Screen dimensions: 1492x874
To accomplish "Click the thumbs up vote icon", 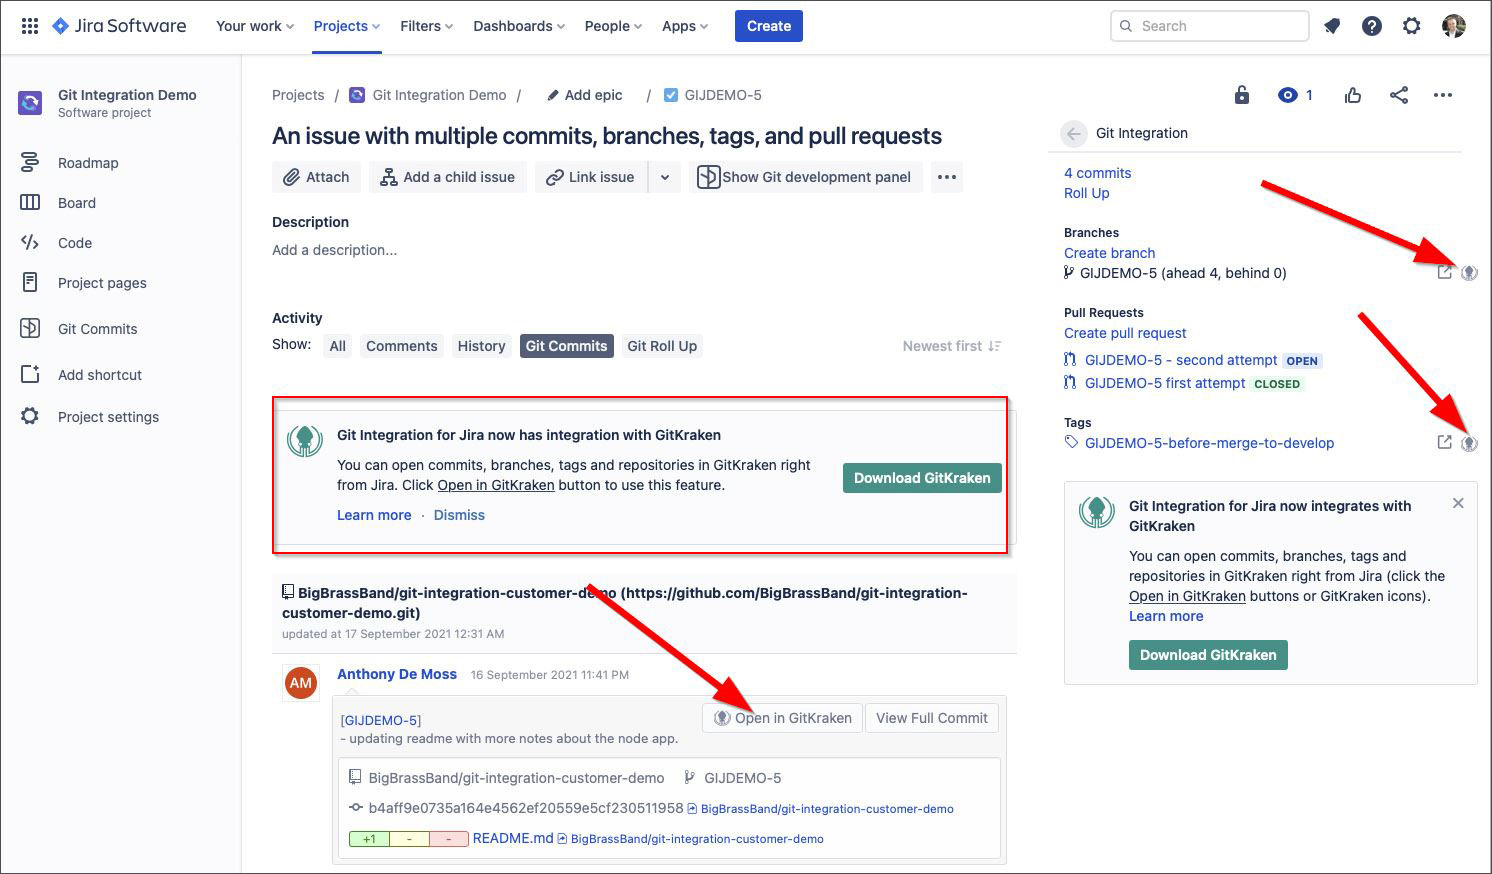I will click(1353, 95).
